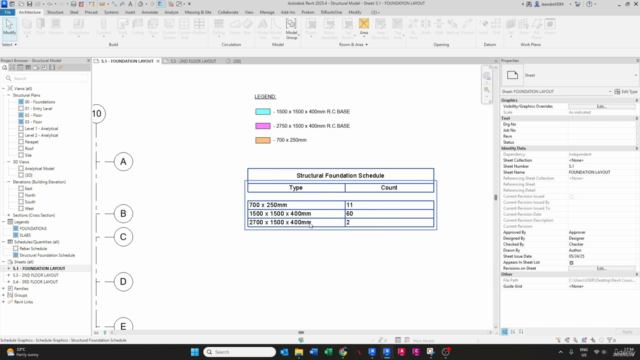
Task: Open the Select panel dropdown
Action: coord(9,44)
